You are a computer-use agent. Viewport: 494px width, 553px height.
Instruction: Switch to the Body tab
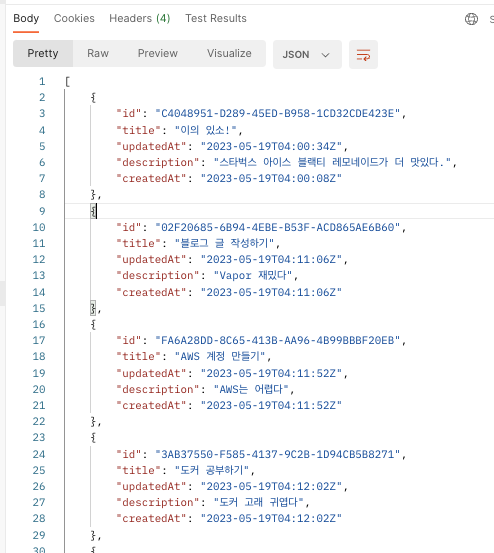[x=26, y=18]
